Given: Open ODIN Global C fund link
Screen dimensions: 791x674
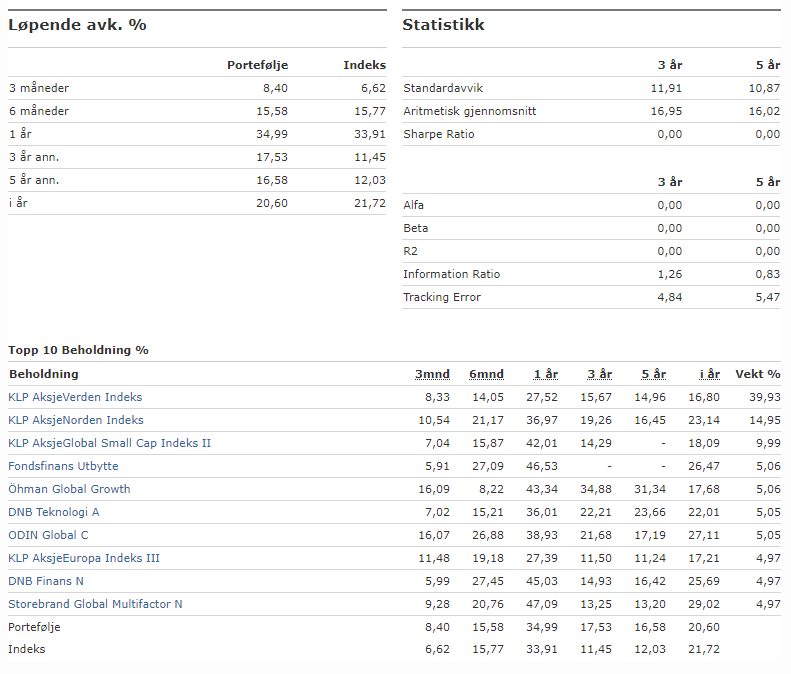Looking at the screenshot, I should [48, 535].
